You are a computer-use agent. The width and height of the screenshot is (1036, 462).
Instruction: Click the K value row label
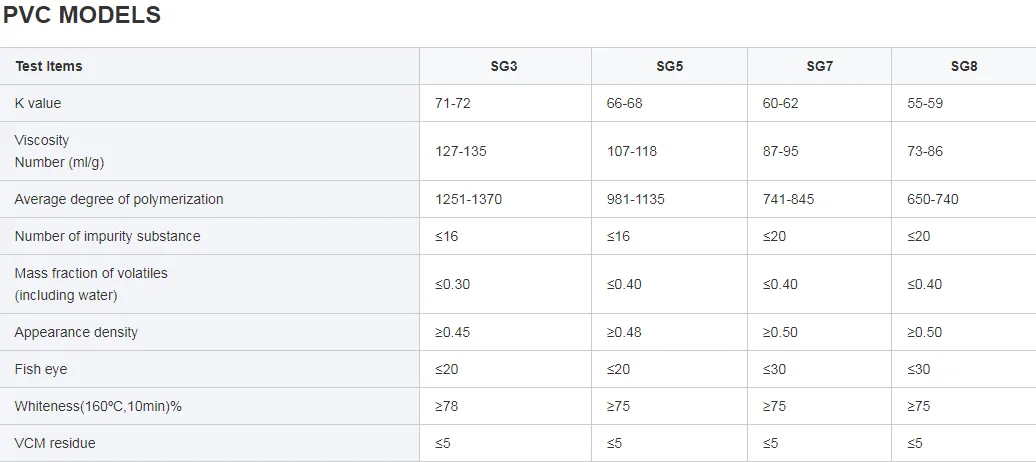coord(38,103)
